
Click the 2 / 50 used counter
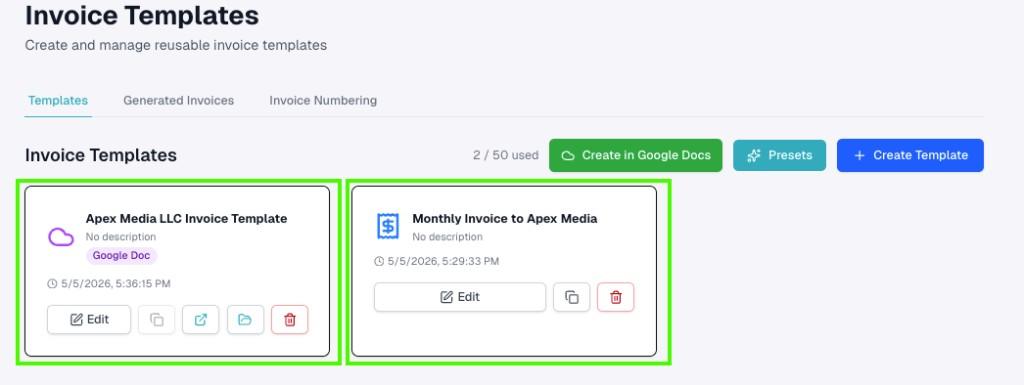505,155
